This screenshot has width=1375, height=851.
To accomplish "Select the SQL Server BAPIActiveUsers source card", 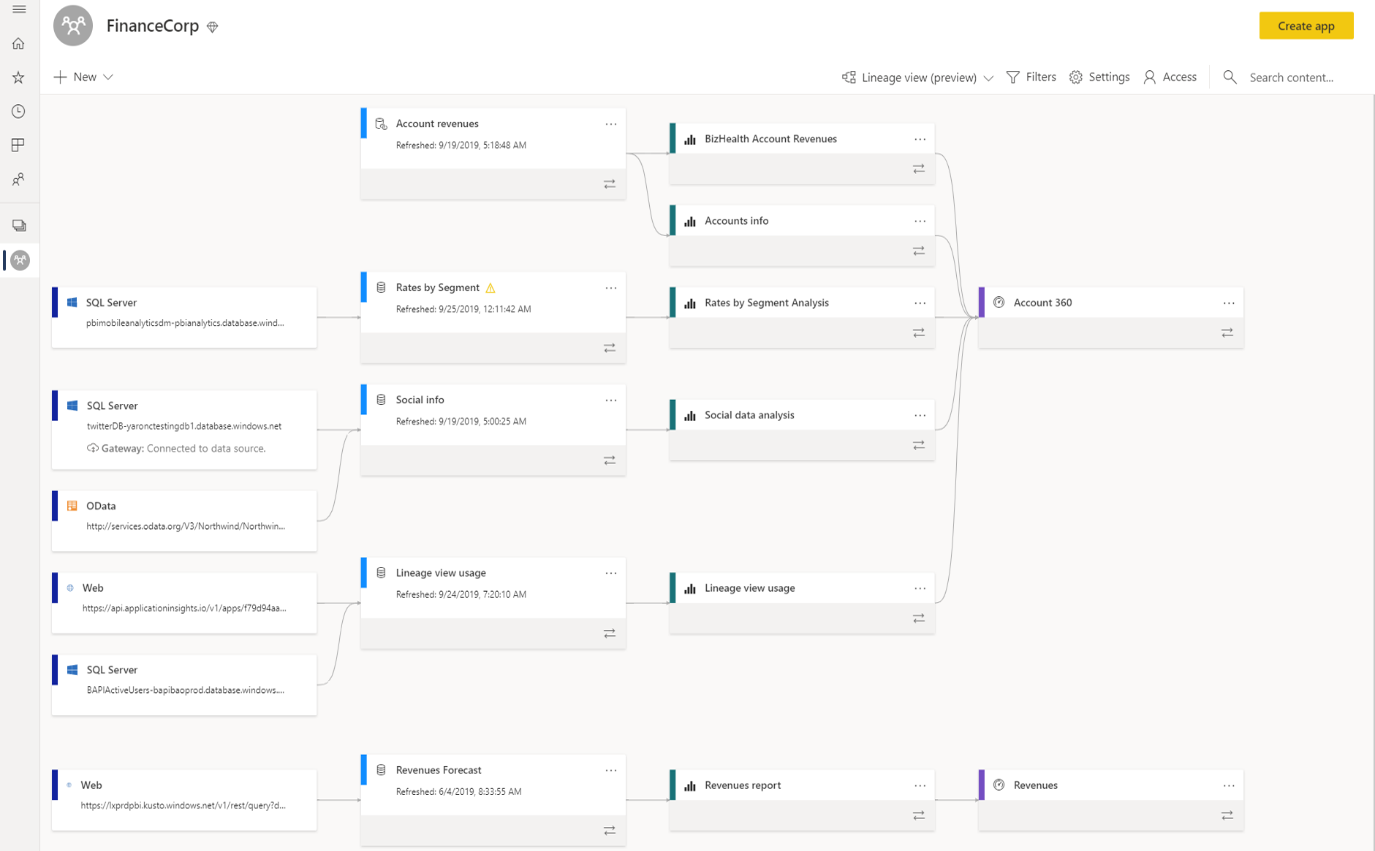I will coord(185,684).
